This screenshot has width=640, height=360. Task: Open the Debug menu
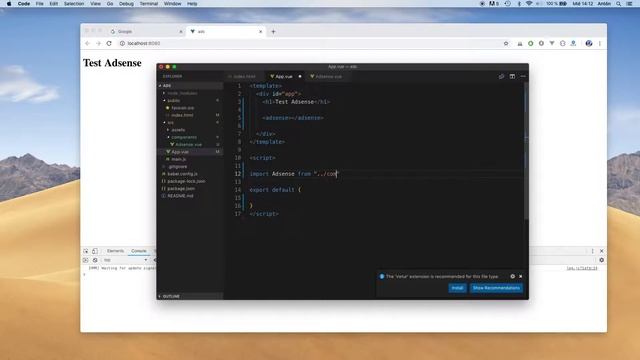pyautogui.click(x=126, y=4)
